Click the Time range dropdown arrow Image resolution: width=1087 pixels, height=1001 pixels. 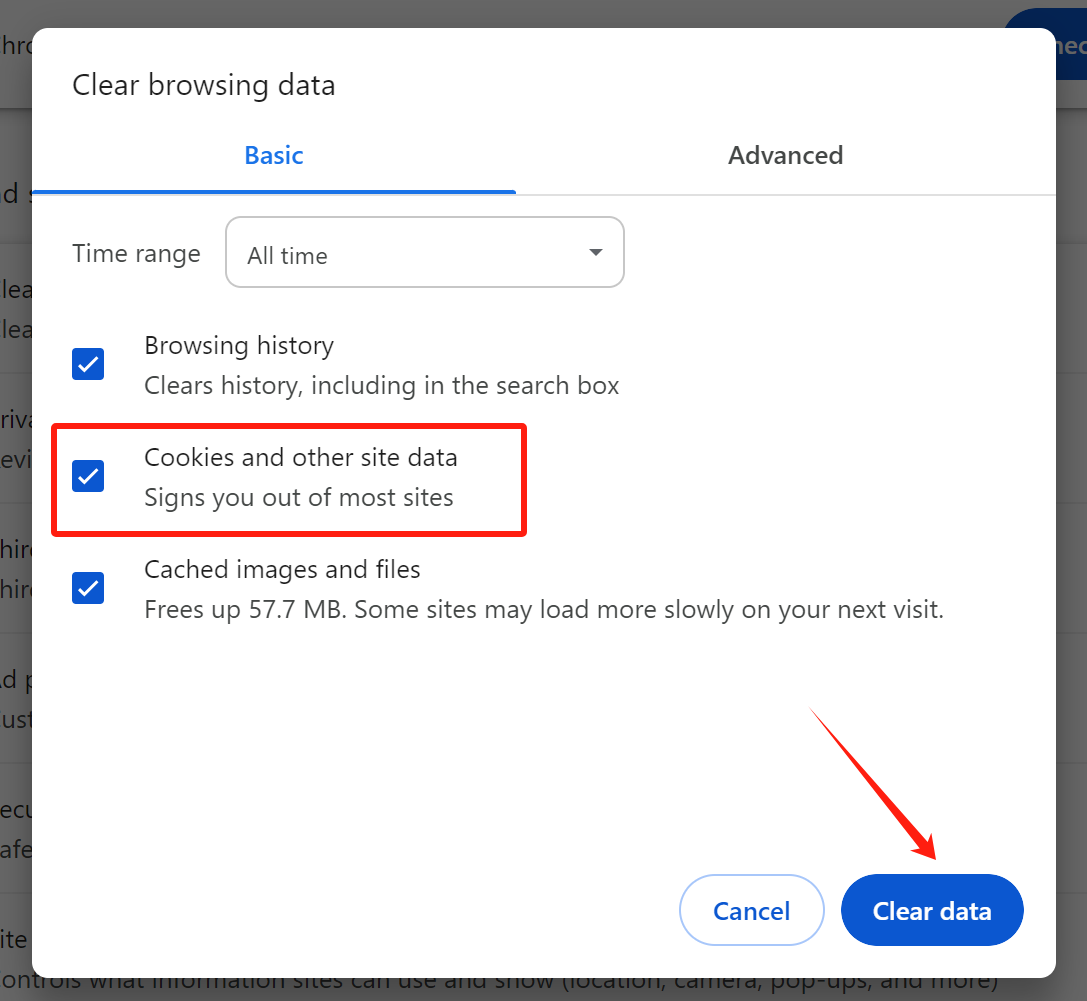click(x=596, y=253)
